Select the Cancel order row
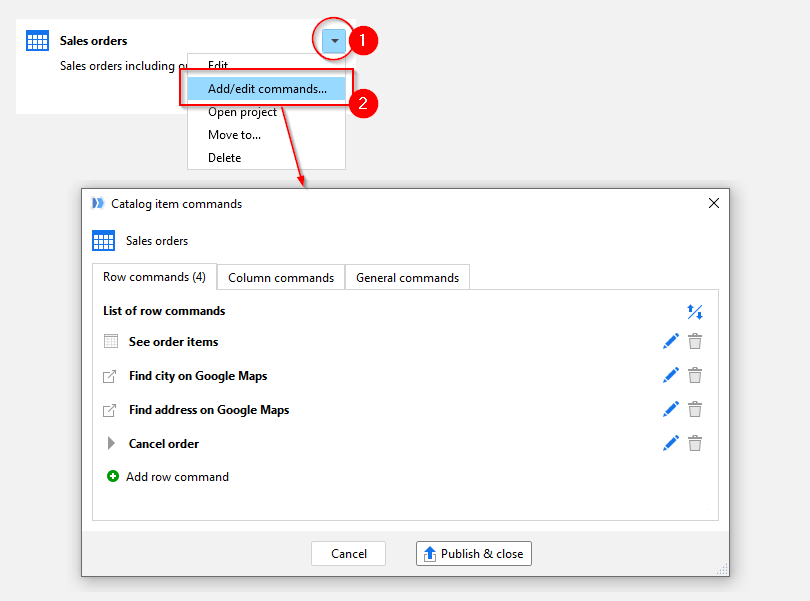This screenshot has width=810, height=601. click(404, 443)
